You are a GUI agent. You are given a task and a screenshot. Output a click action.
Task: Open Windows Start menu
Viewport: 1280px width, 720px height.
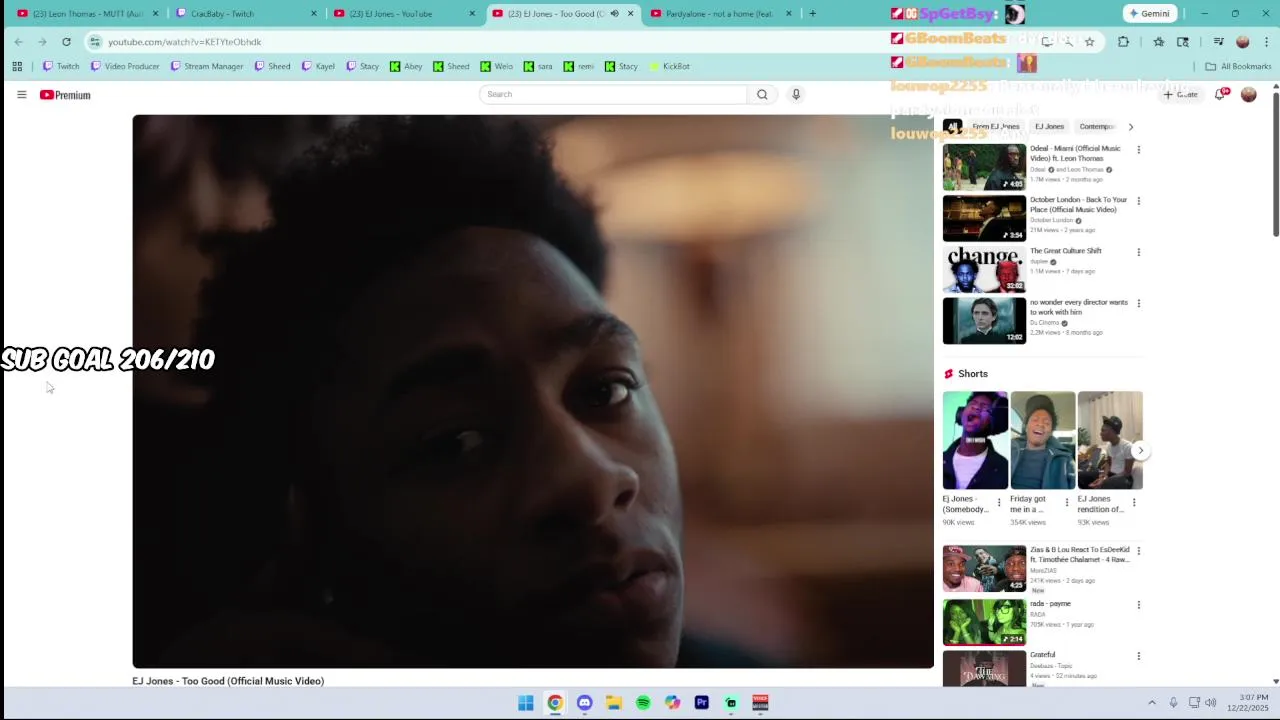(x=526, y=703)
